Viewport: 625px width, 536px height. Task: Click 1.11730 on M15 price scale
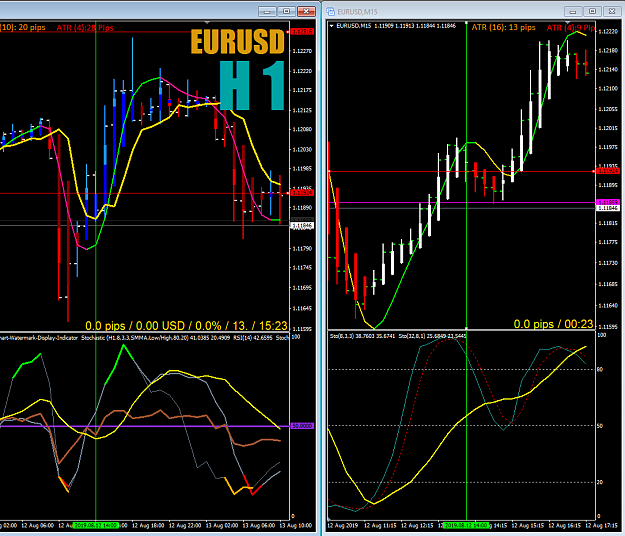coord(608,263)
